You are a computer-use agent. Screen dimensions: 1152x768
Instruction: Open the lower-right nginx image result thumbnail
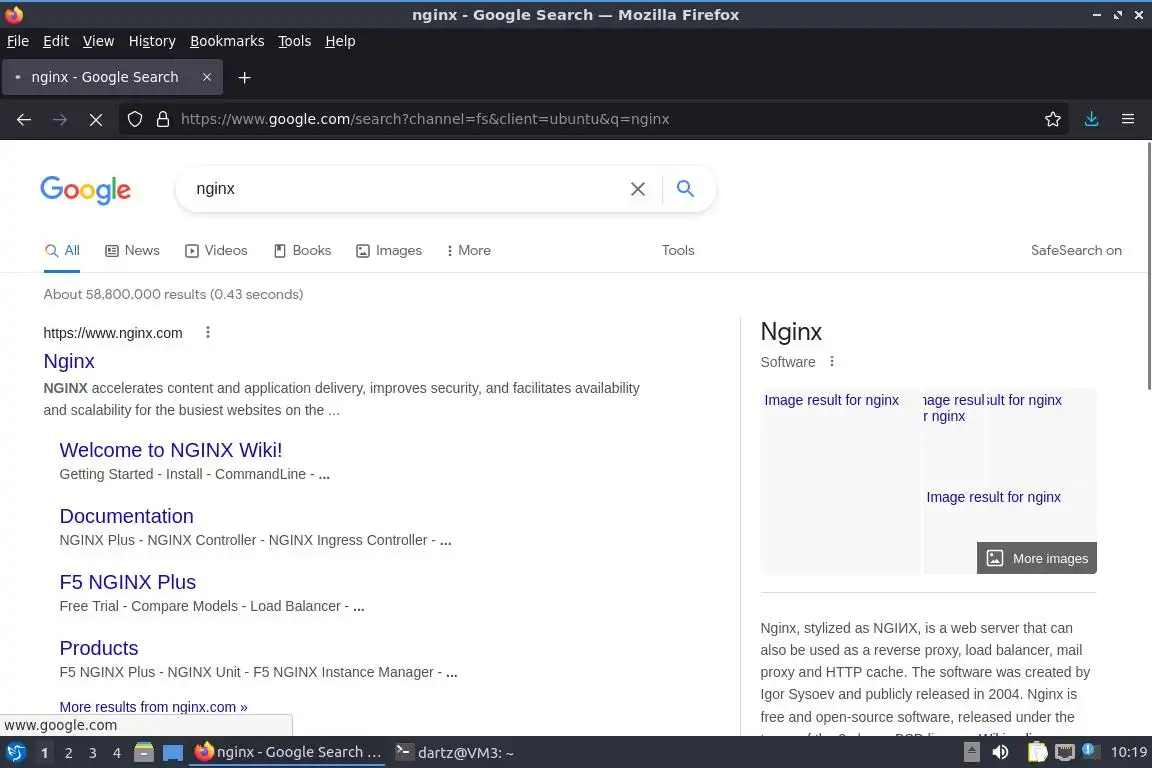tap(1009, 514)
